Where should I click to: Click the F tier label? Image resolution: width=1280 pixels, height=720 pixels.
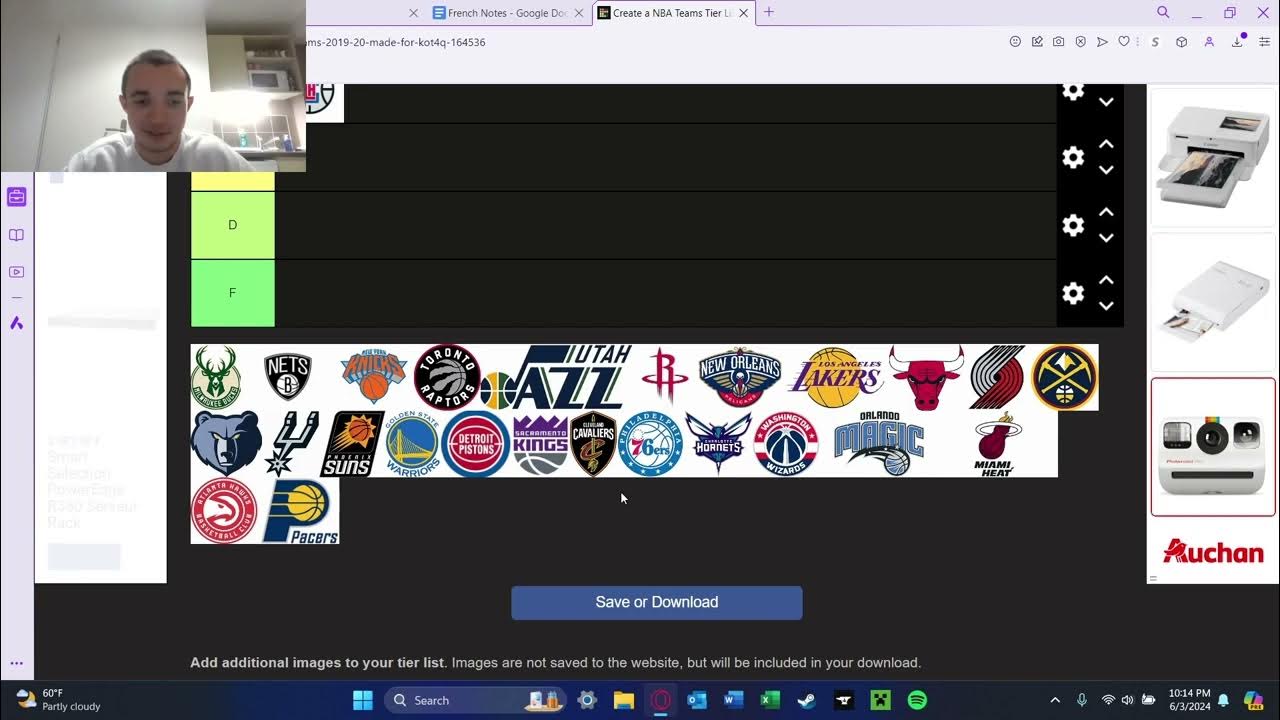[233, 293]
